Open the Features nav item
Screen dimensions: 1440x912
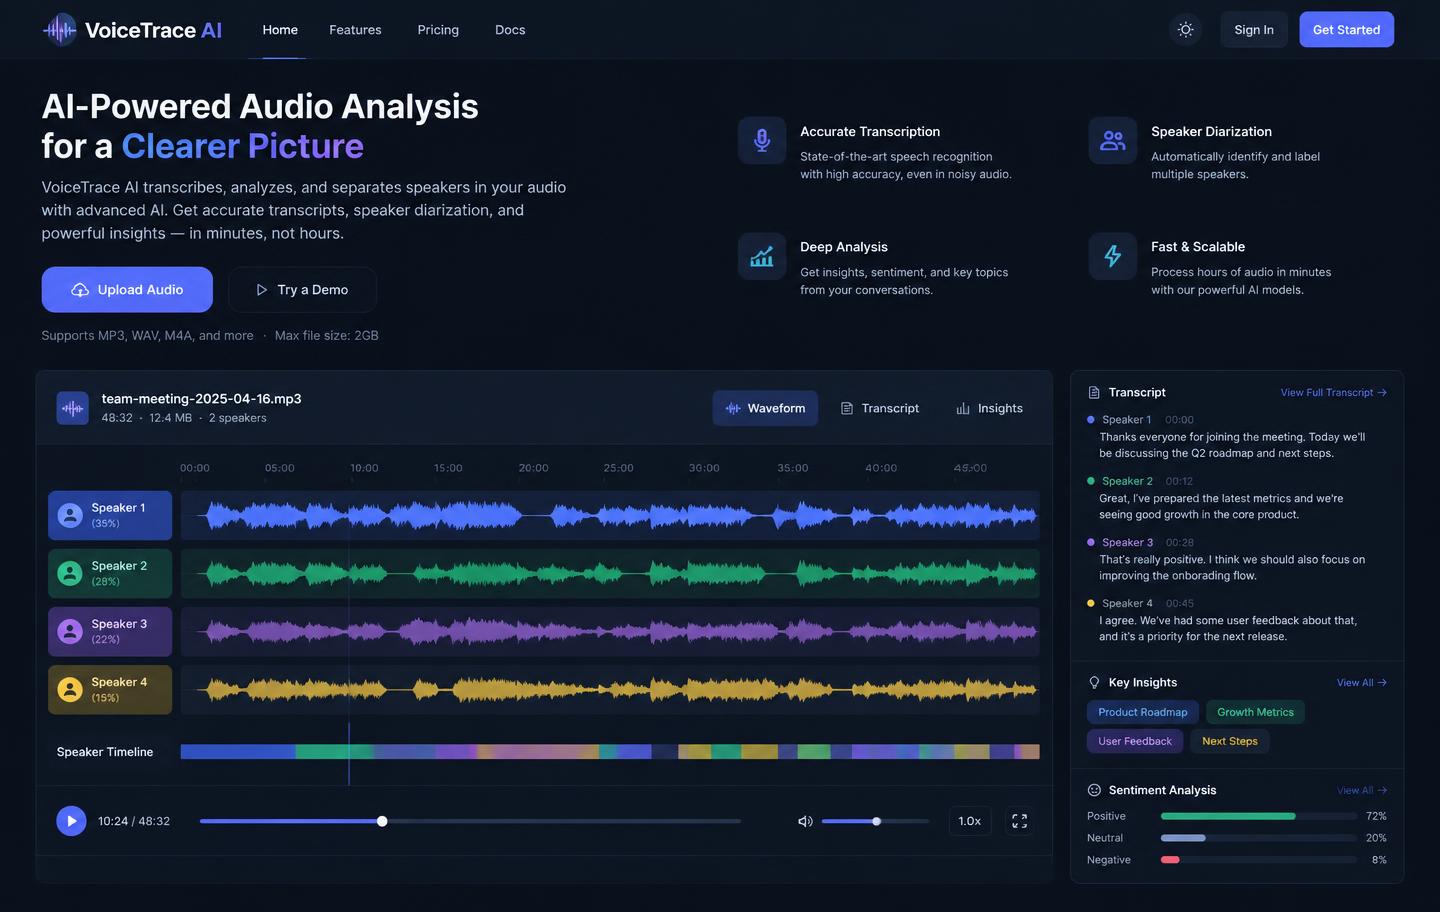(355, 30)
